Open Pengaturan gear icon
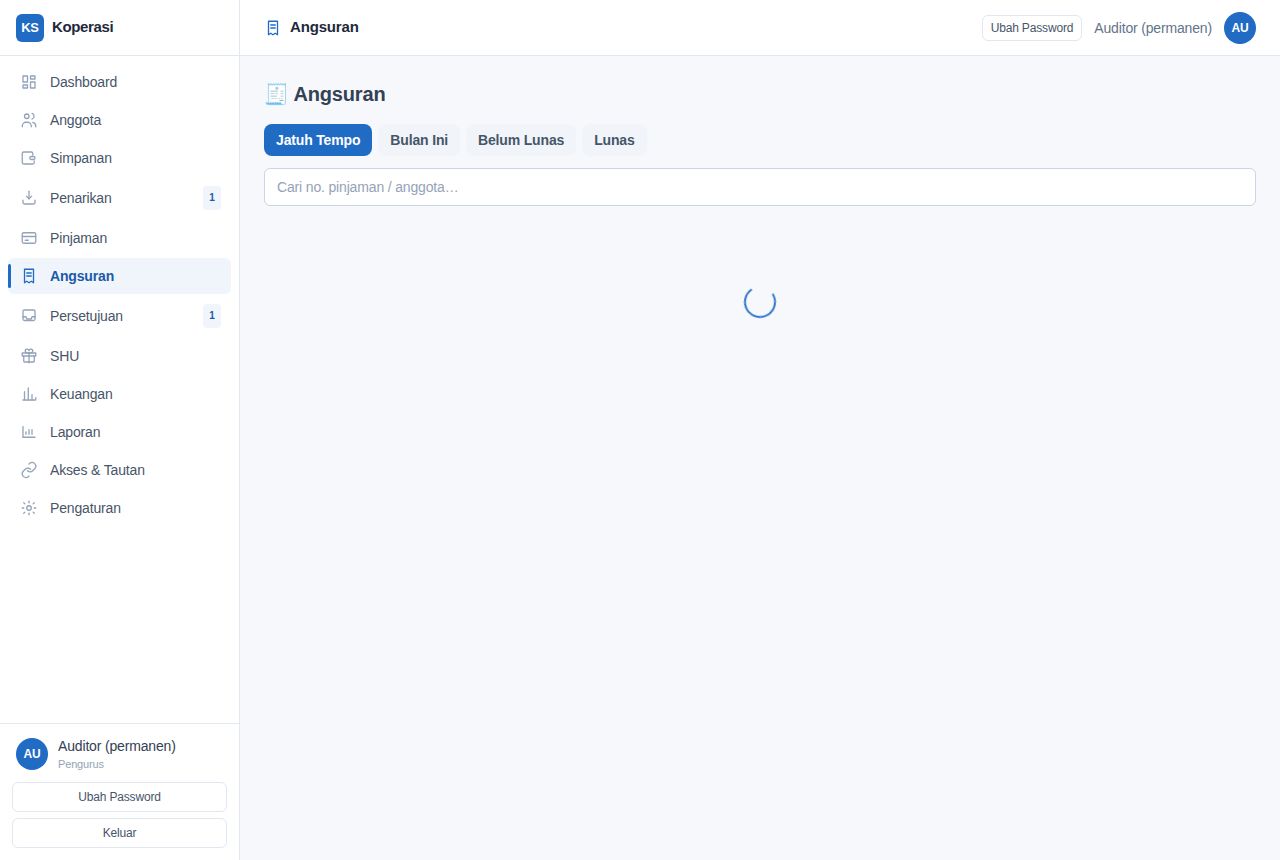 click(29, 508)
